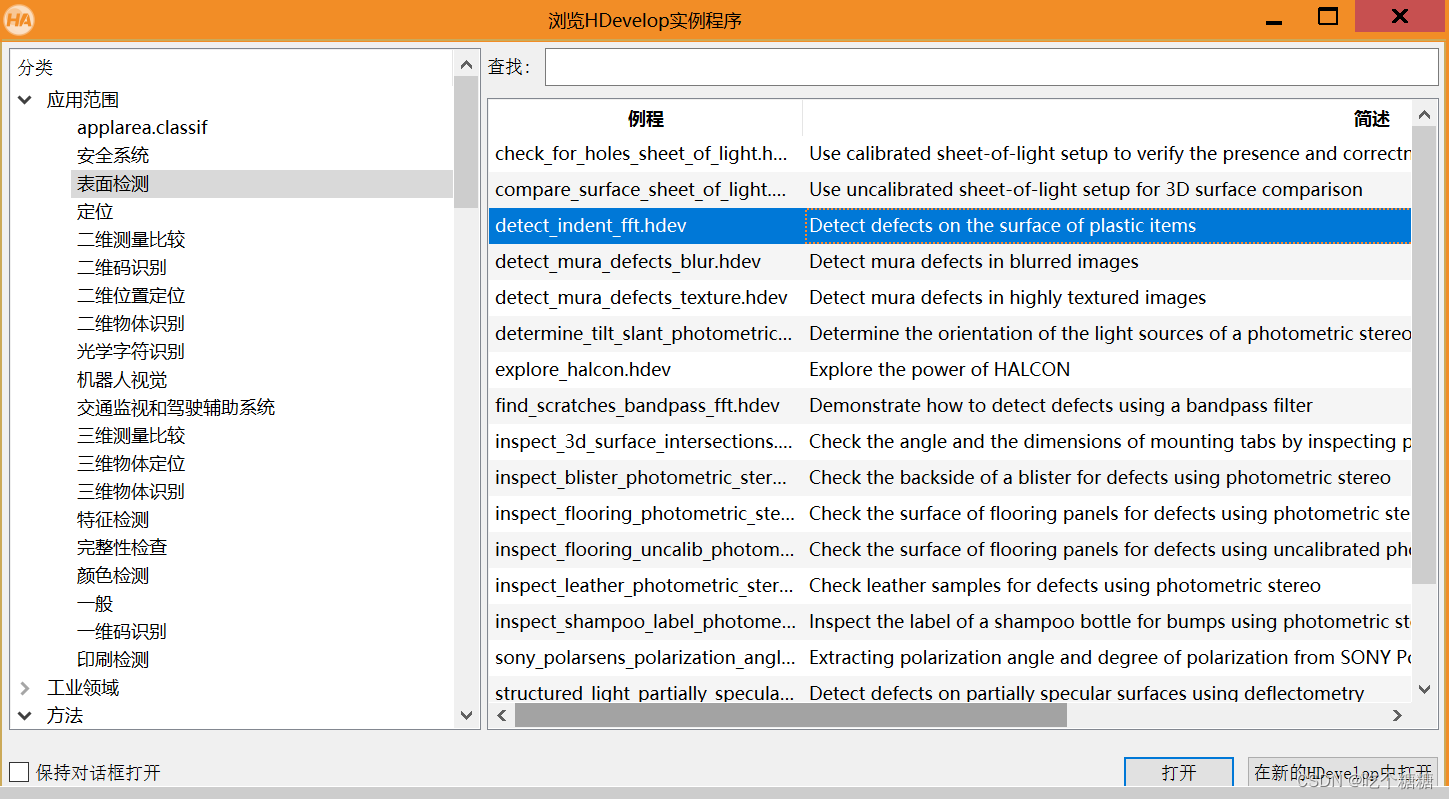Select 交通监视和驾驶辅助系统 category

(x=176, y=408)
